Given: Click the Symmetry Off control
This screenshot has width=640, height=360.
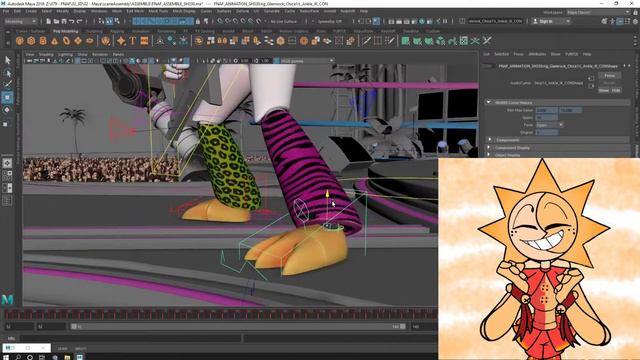Looking at the screenshot, I should (329, 21).
